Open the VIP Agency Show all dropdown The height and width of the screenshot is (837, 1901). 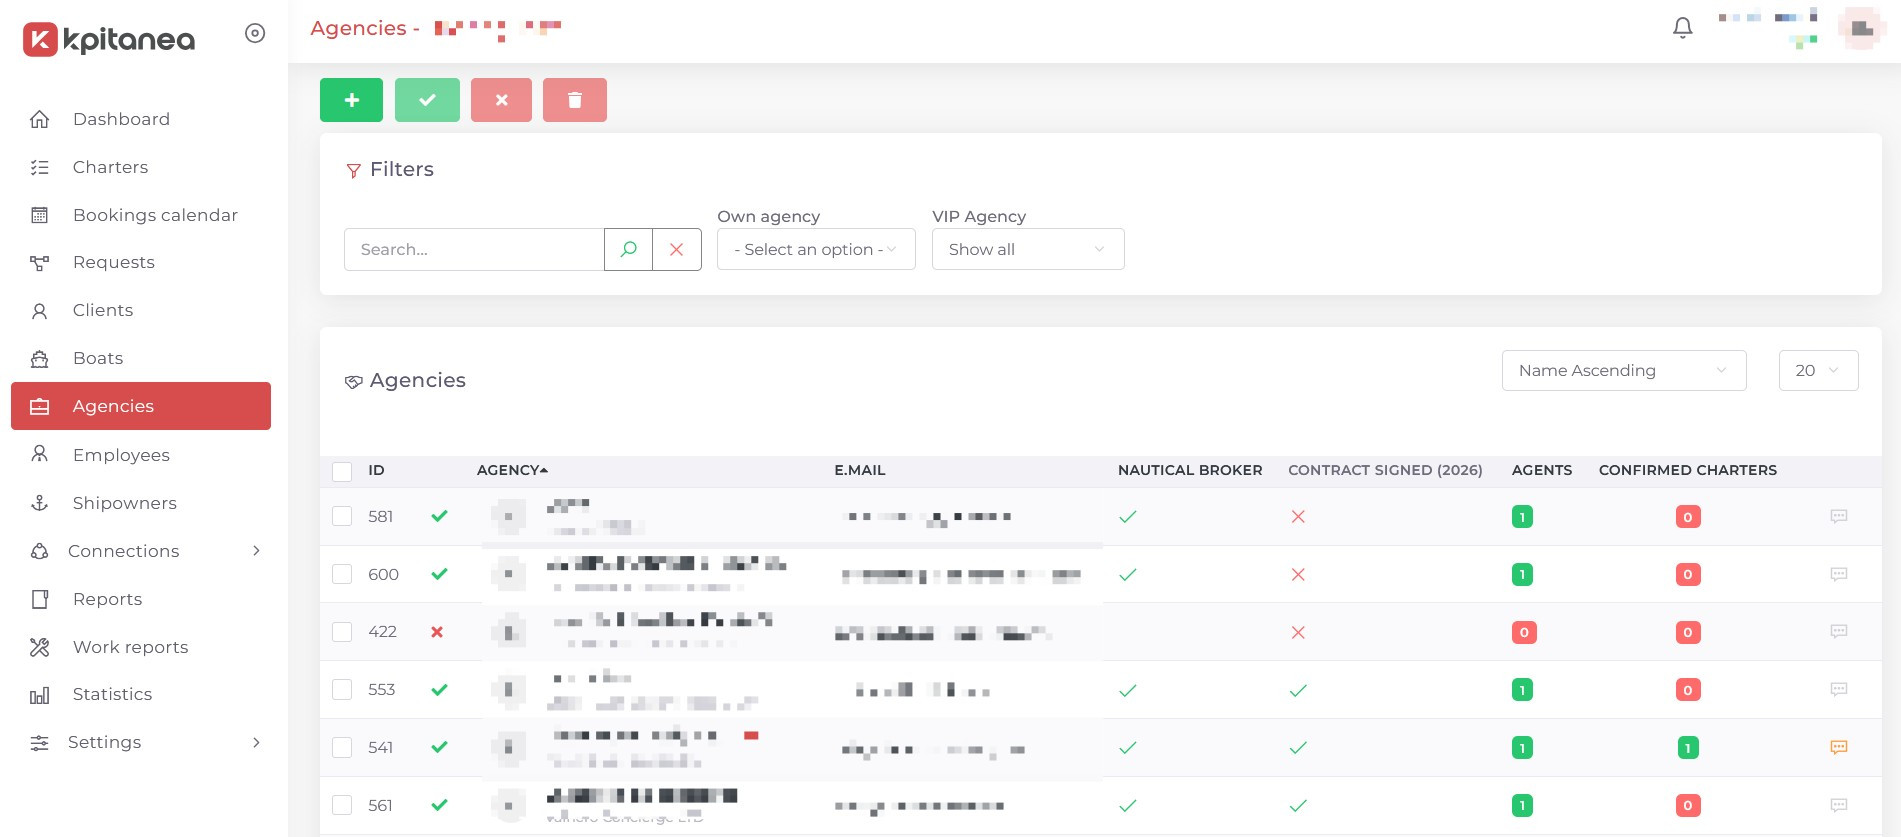tap(1028, 249)
